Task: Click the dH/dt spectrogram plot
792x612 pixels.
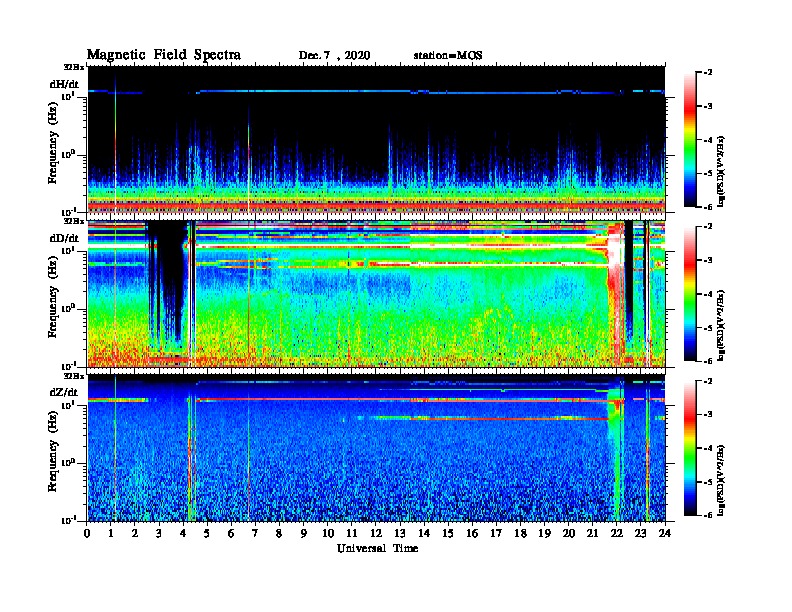Action: pos(376,139)
